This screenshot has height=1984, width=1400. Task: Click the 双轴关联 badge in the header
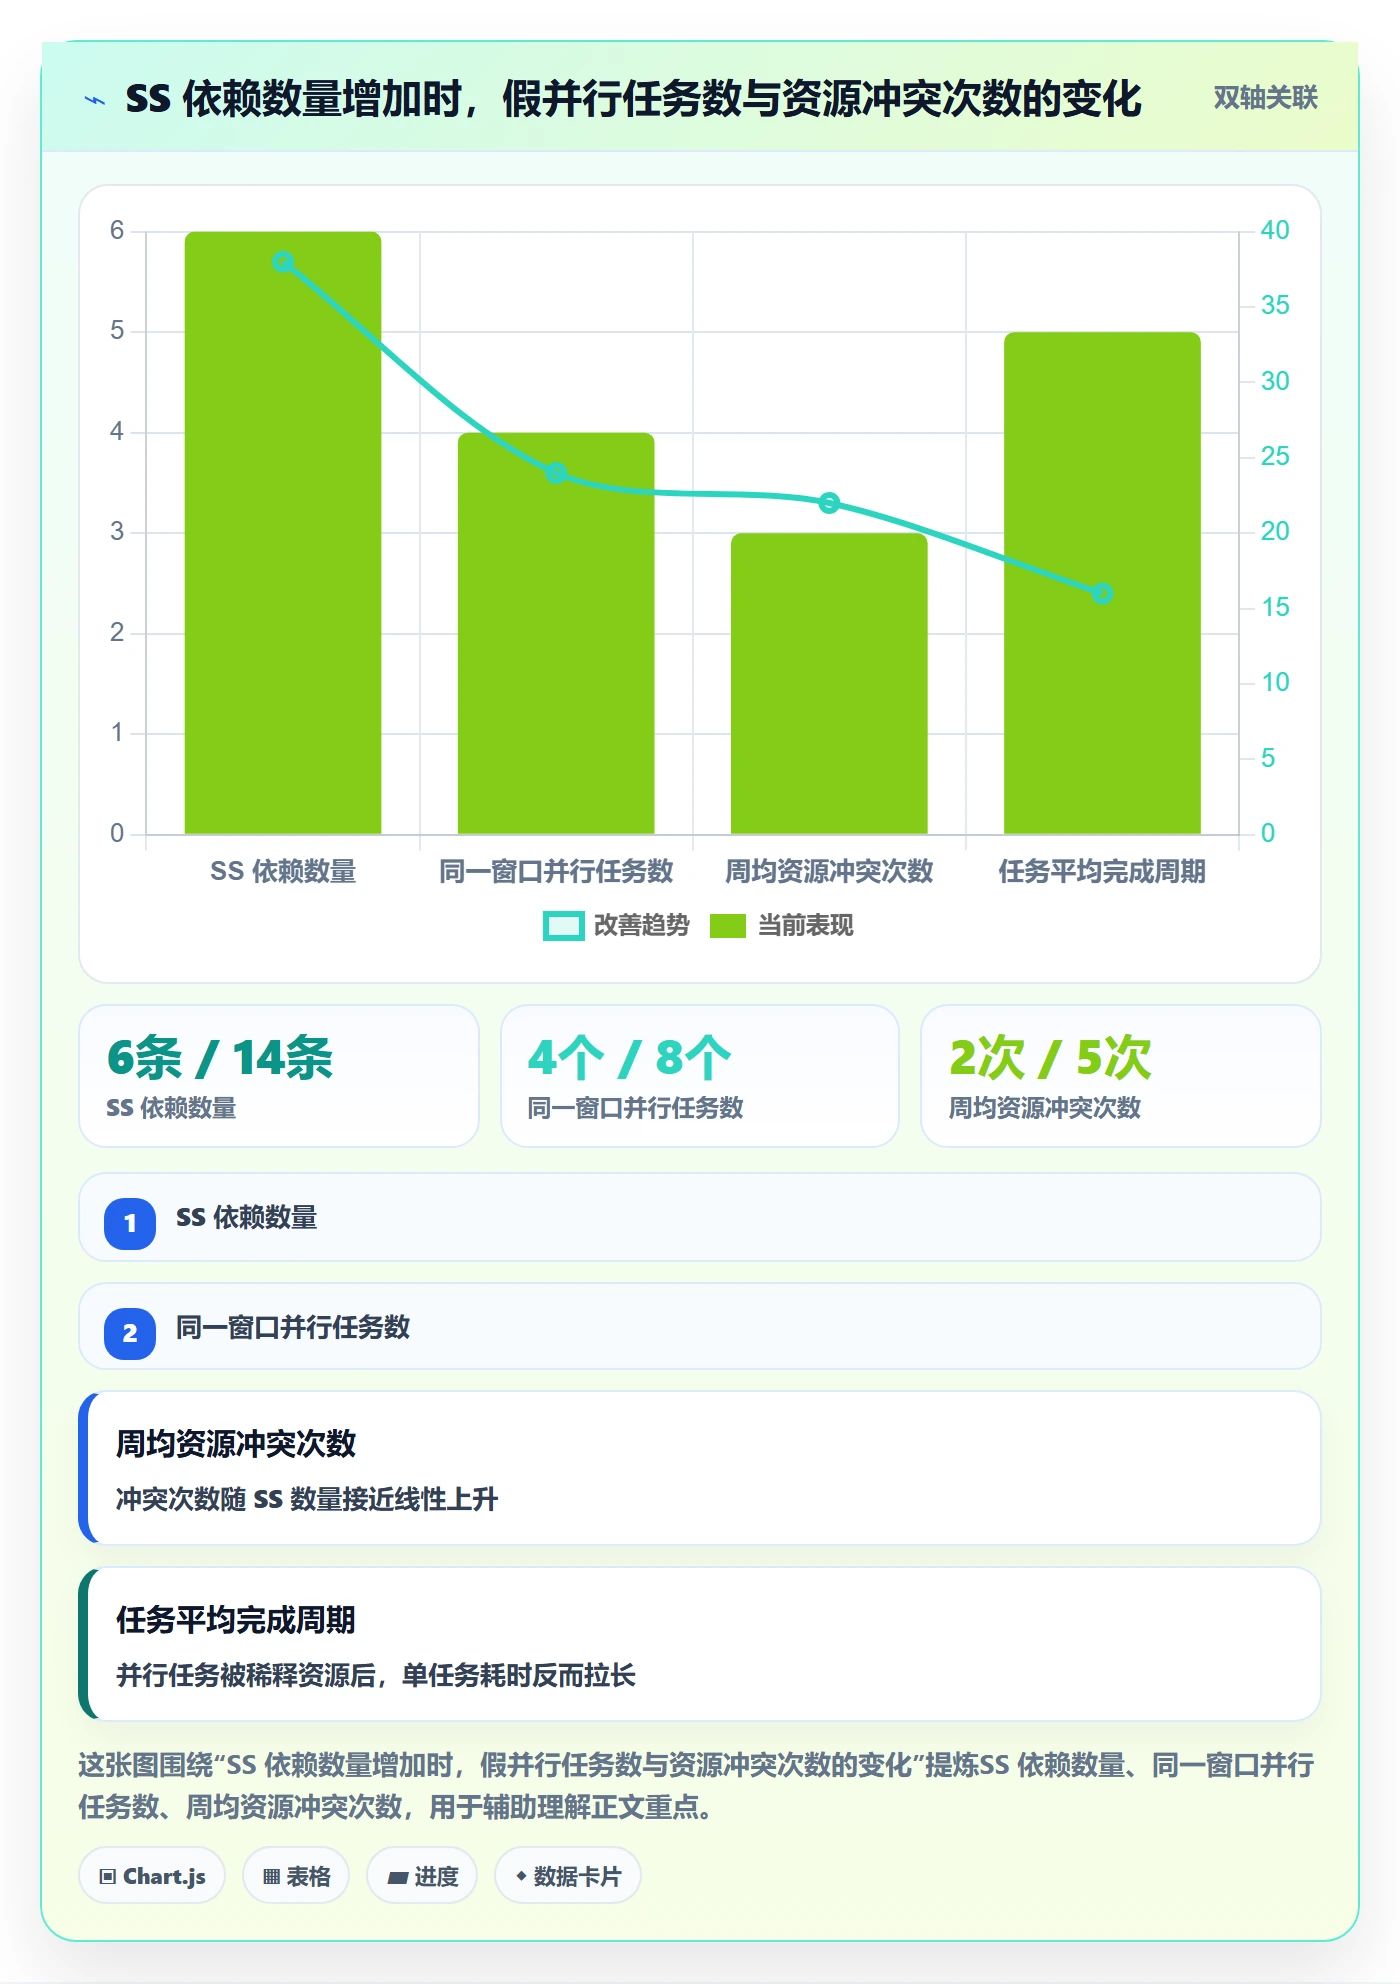point(1265,98)
